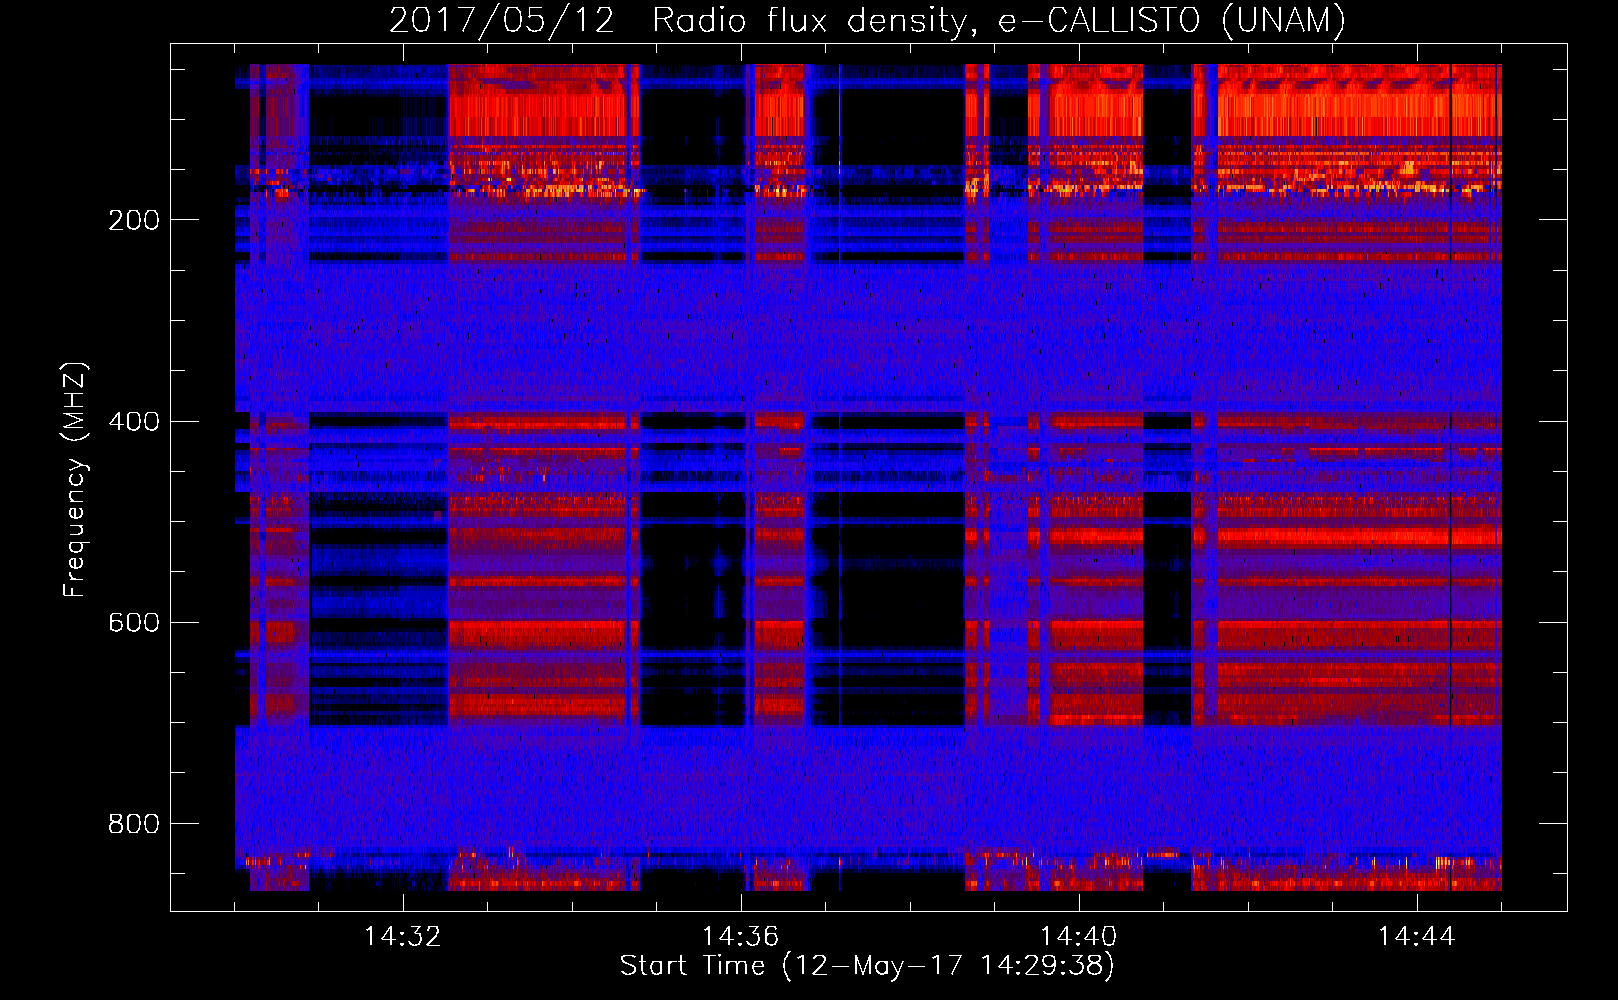This screenshot has height=1000, width=1618.
Task: Click the plot title '2017/05/12 Radio flux density, e-CALLISTO (UNAM)'
Action: coord(867,21)
